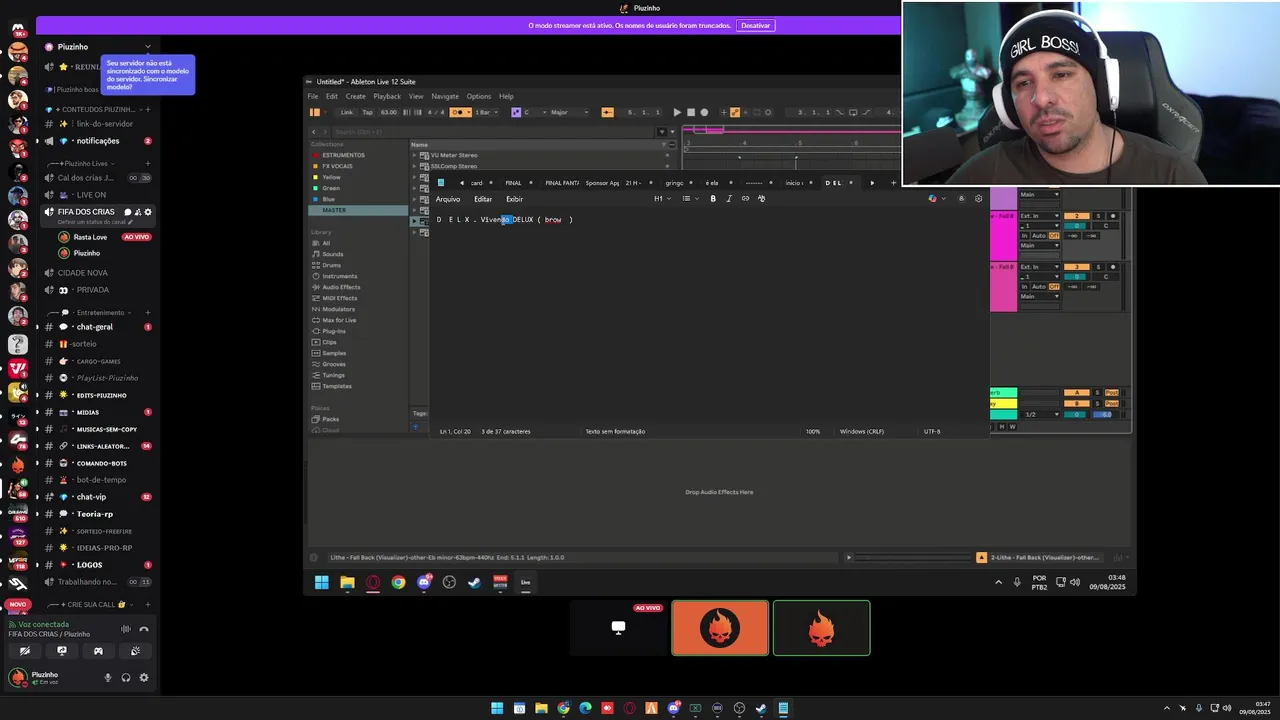Toggle Ableton metronome button
This screenshot has height=720, width=1280.
461,112
